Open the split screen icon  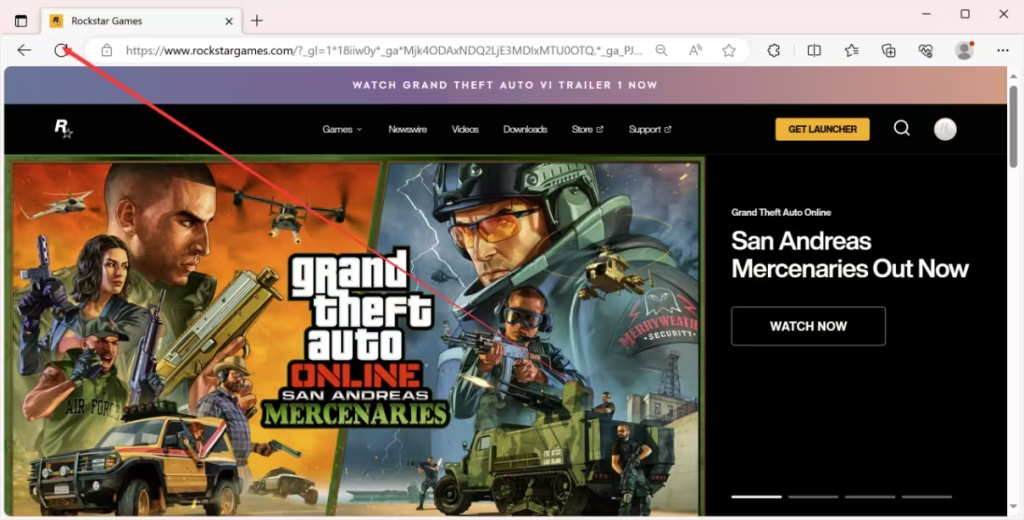click(x=814, y=50)
